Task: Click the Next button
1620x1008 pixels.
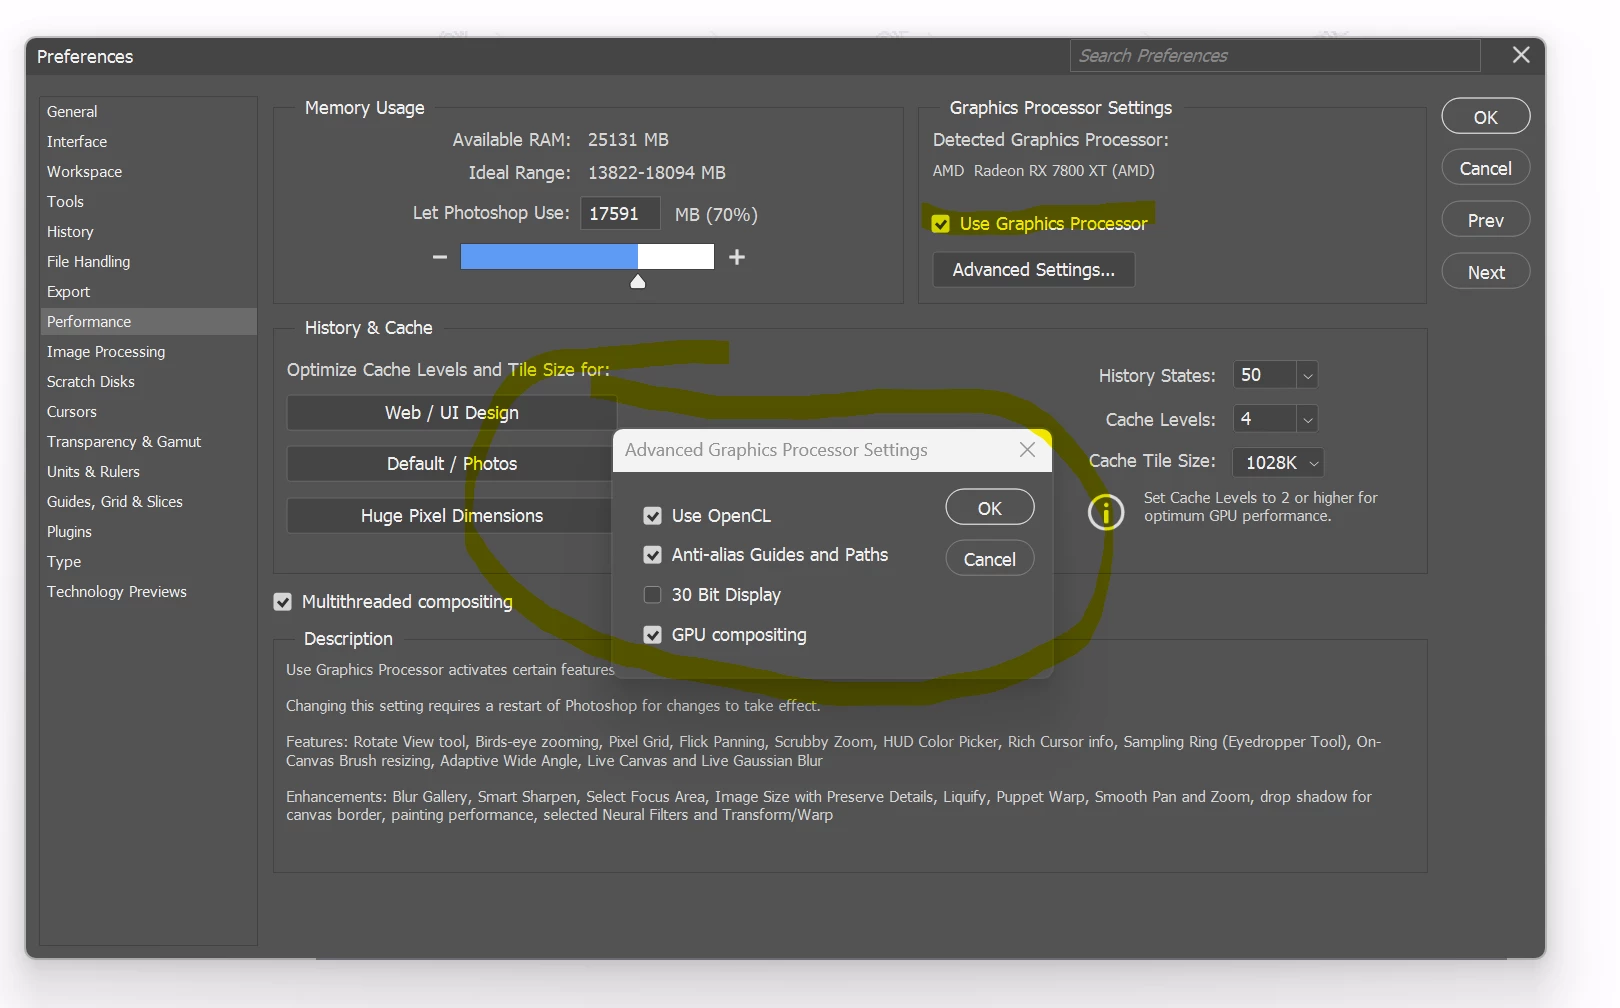Action: [x=1486, y=272]
